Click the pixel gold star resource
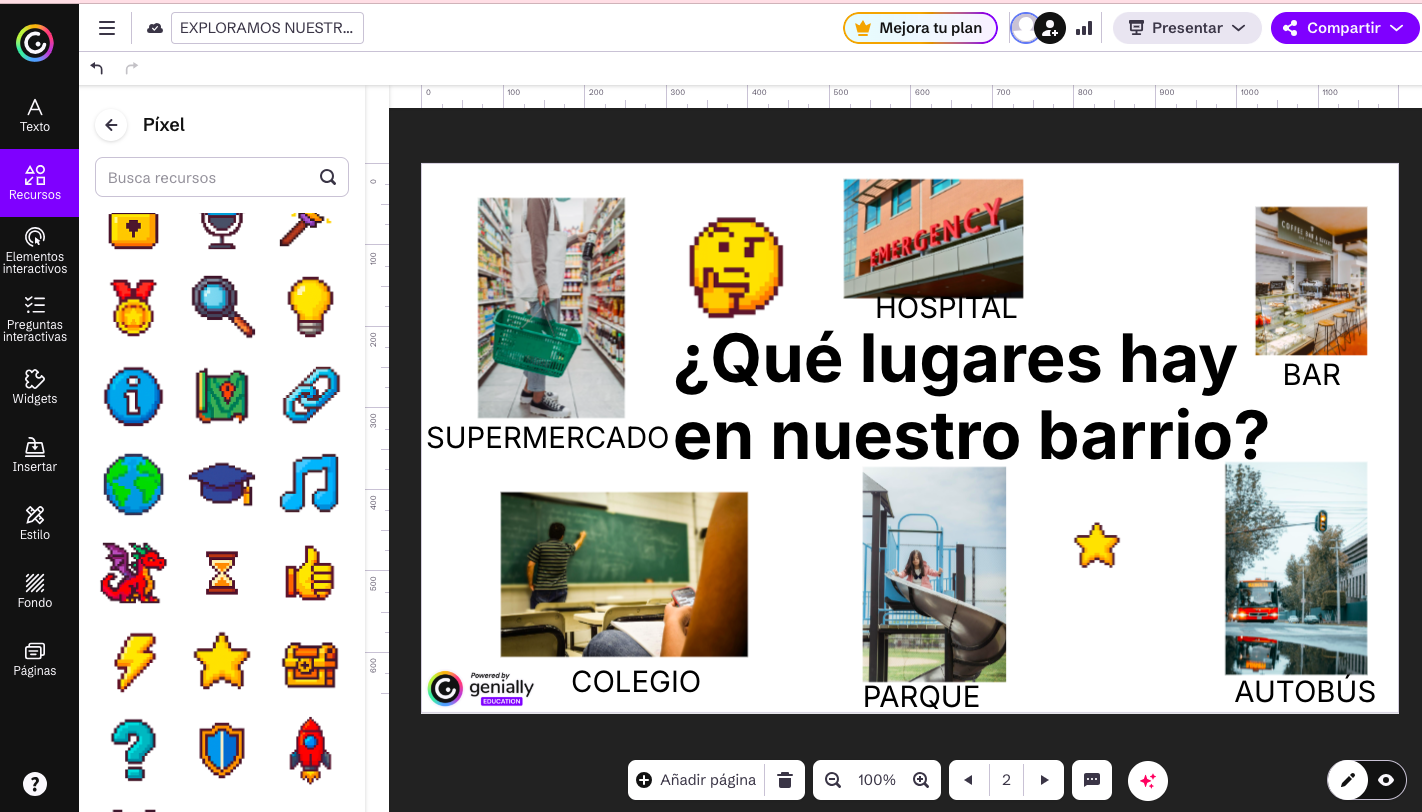Screen dimensions: 1422x812 pyautogui.click(x=221, y=661)
